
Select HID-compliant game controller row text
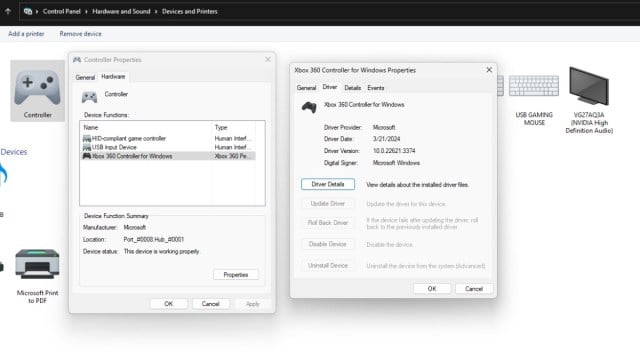click(x=129, y=138)
